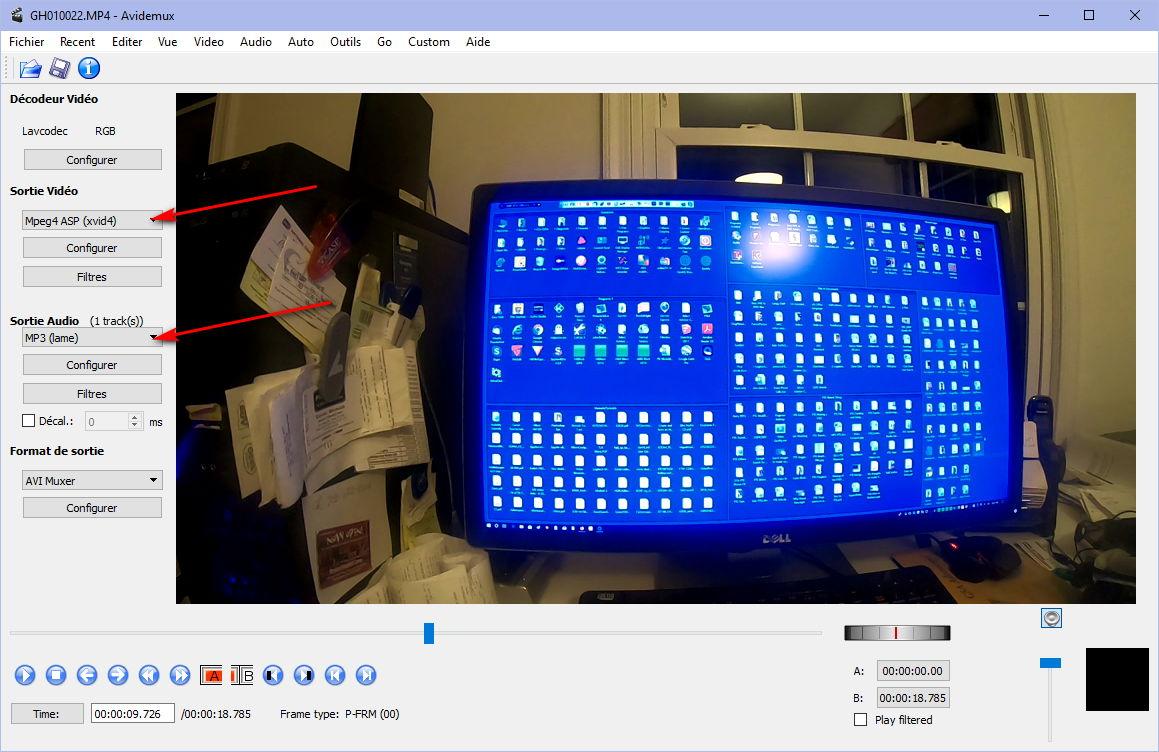Expand the Mpeg4 ASP (xvid4) video dropdown

[x=92, y=221]
